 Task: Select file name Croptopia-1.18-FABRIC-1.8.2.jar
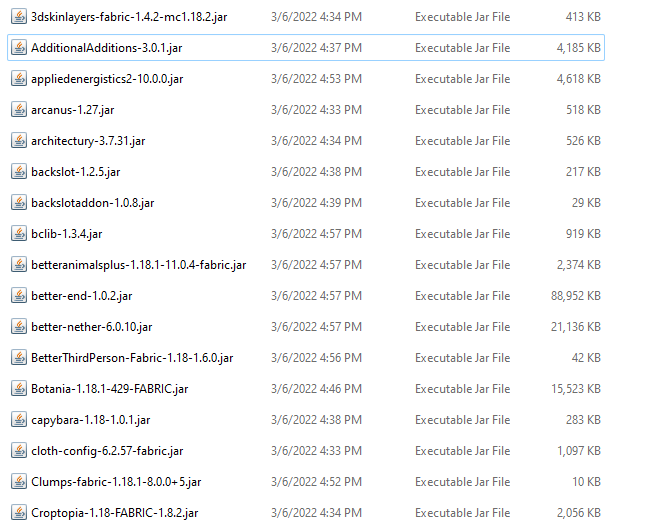coord(115,513)
